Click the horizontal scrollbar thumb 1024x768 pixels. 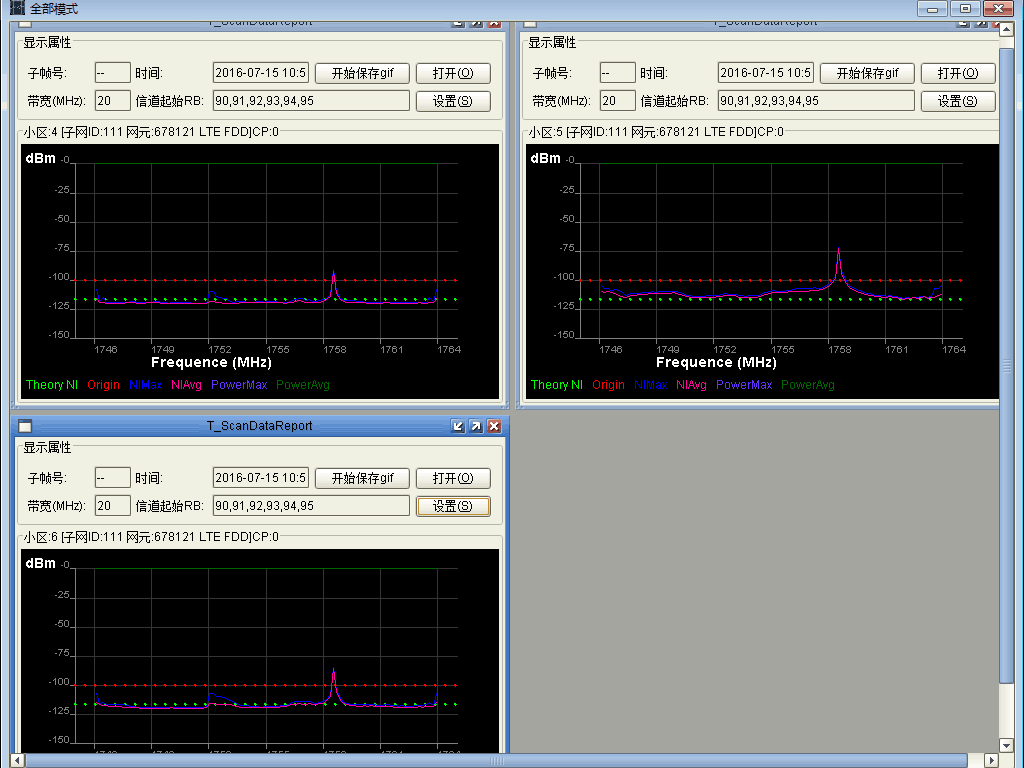[x=496, y=760]
